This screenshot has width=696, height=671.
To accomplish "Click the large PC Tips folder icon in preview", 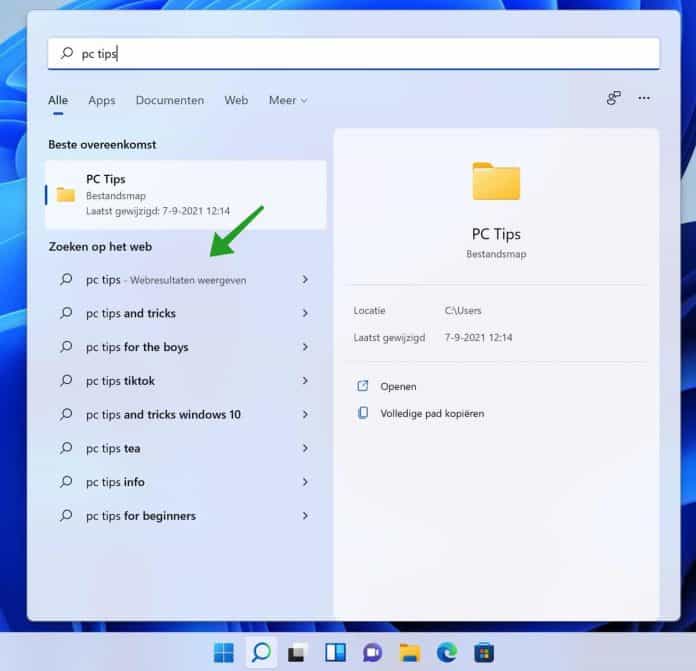I will pyautogui.click(x=496, y=181).
